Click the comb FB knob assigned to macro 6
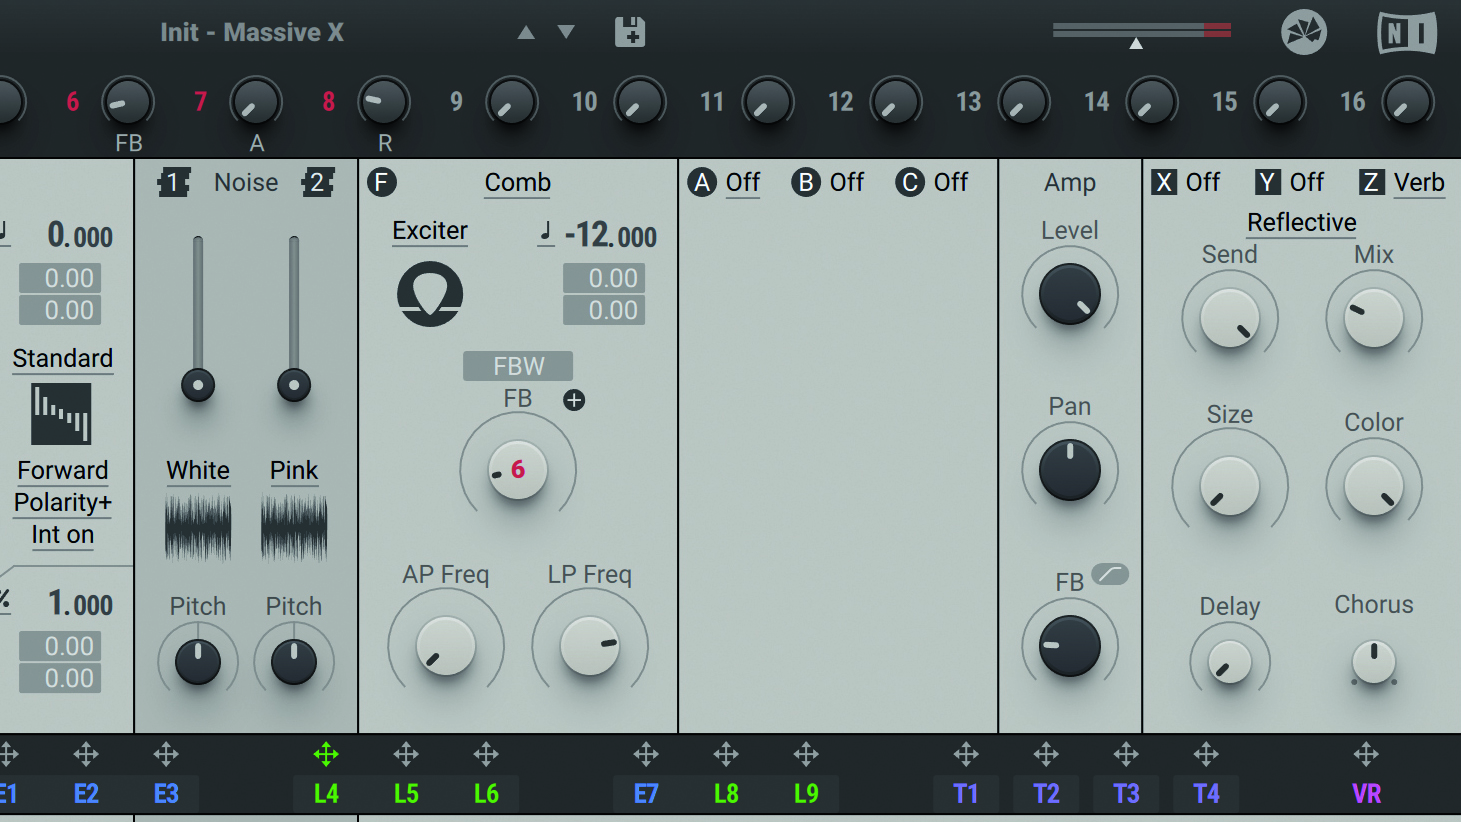1461x822 pixels. [518, 470]
